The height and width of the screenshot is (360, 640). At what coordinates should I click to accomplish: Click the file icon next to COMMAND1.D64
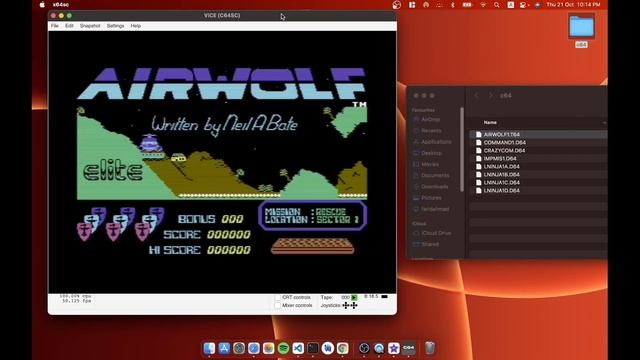478,142
